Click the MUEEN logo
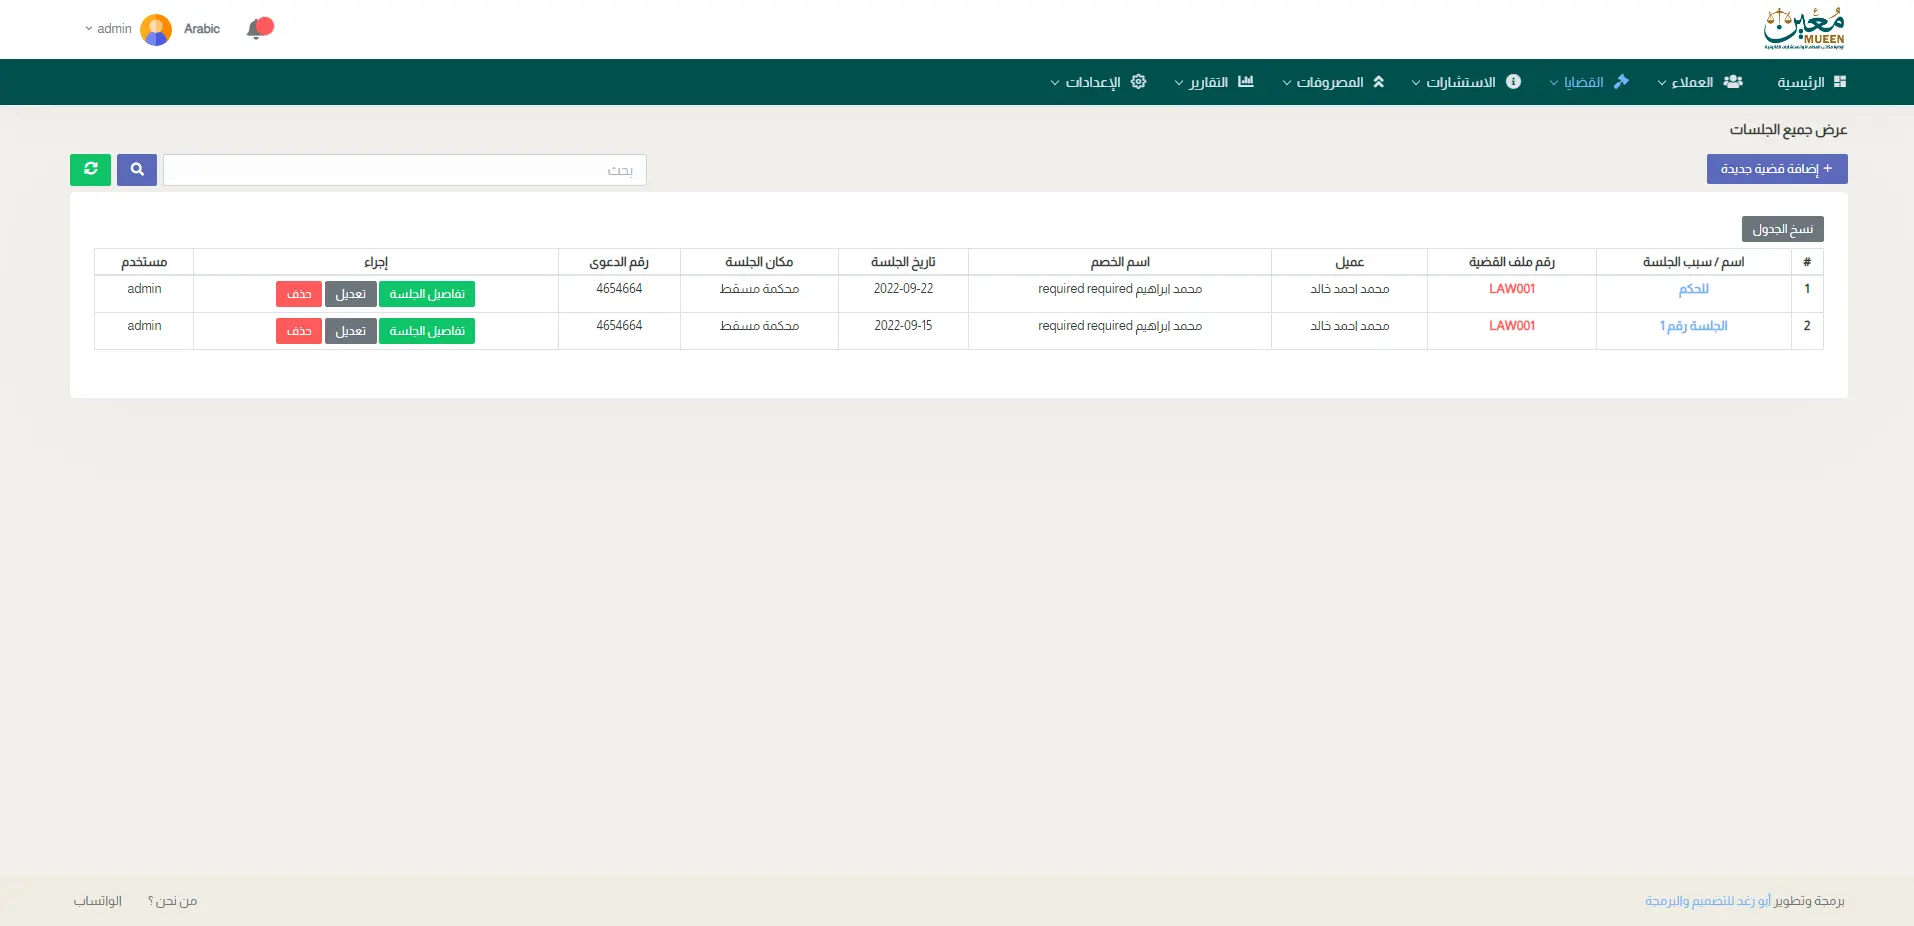The width and height of the screenshot is (1914, 926). (1804, 29)
